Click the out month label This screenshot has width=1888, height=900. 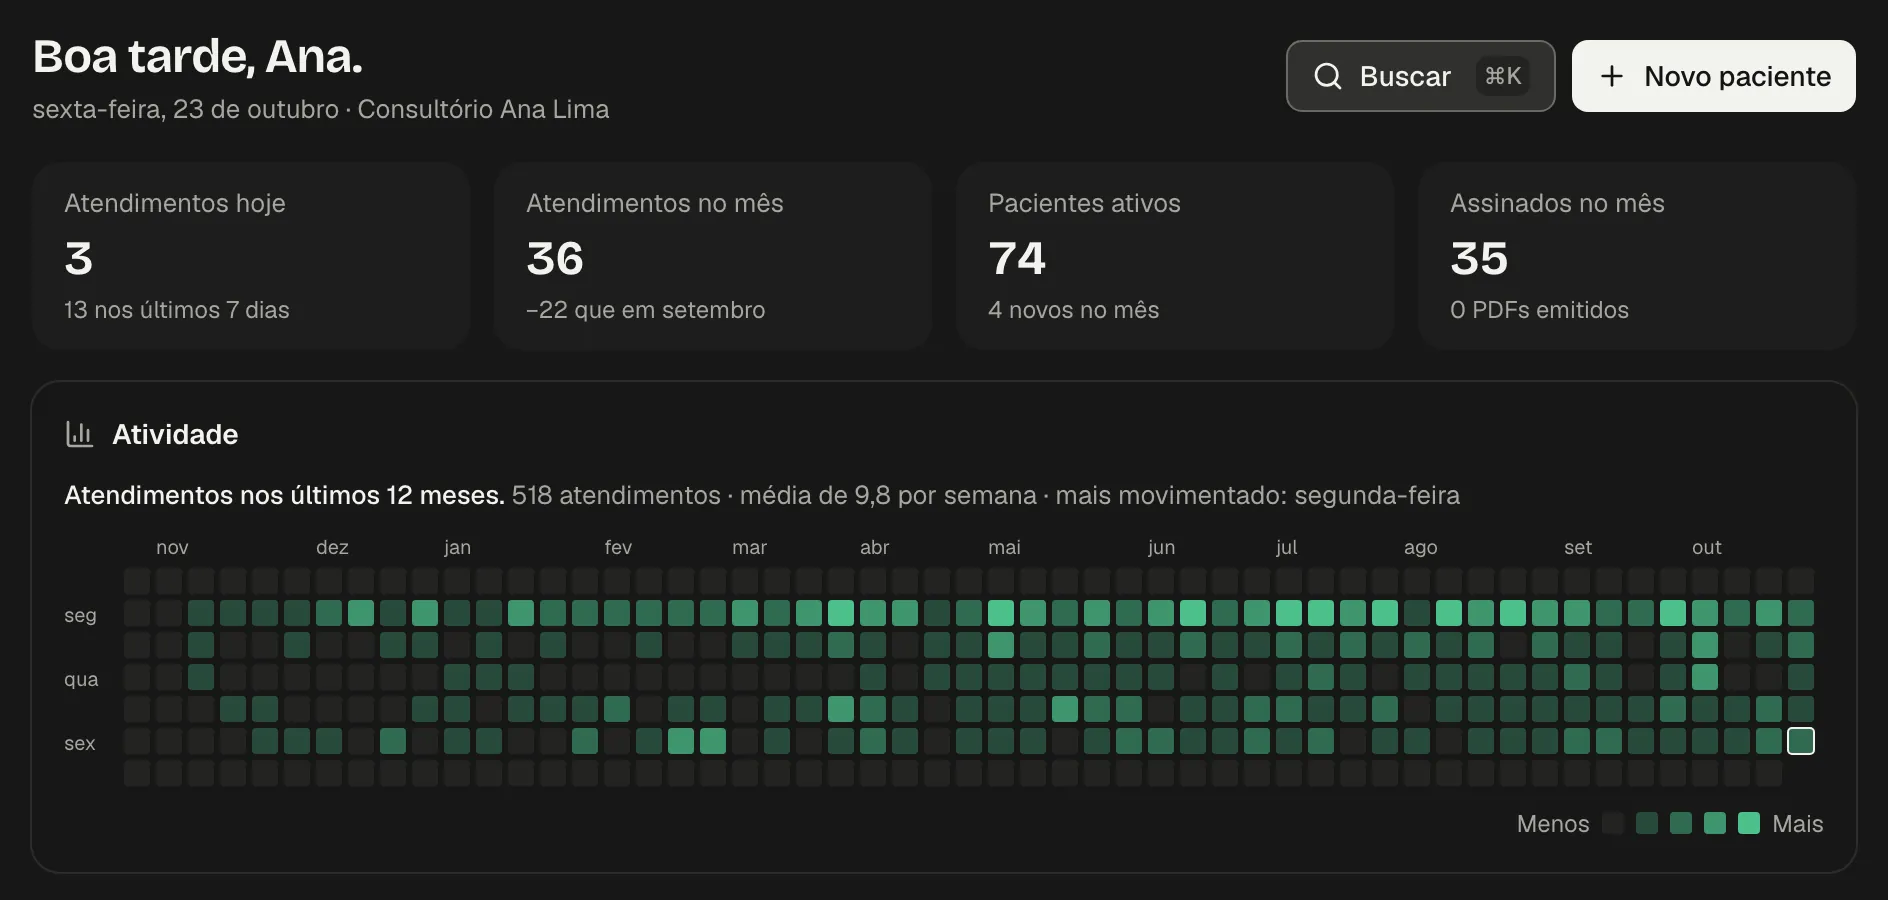click(x=1707, y=547)
